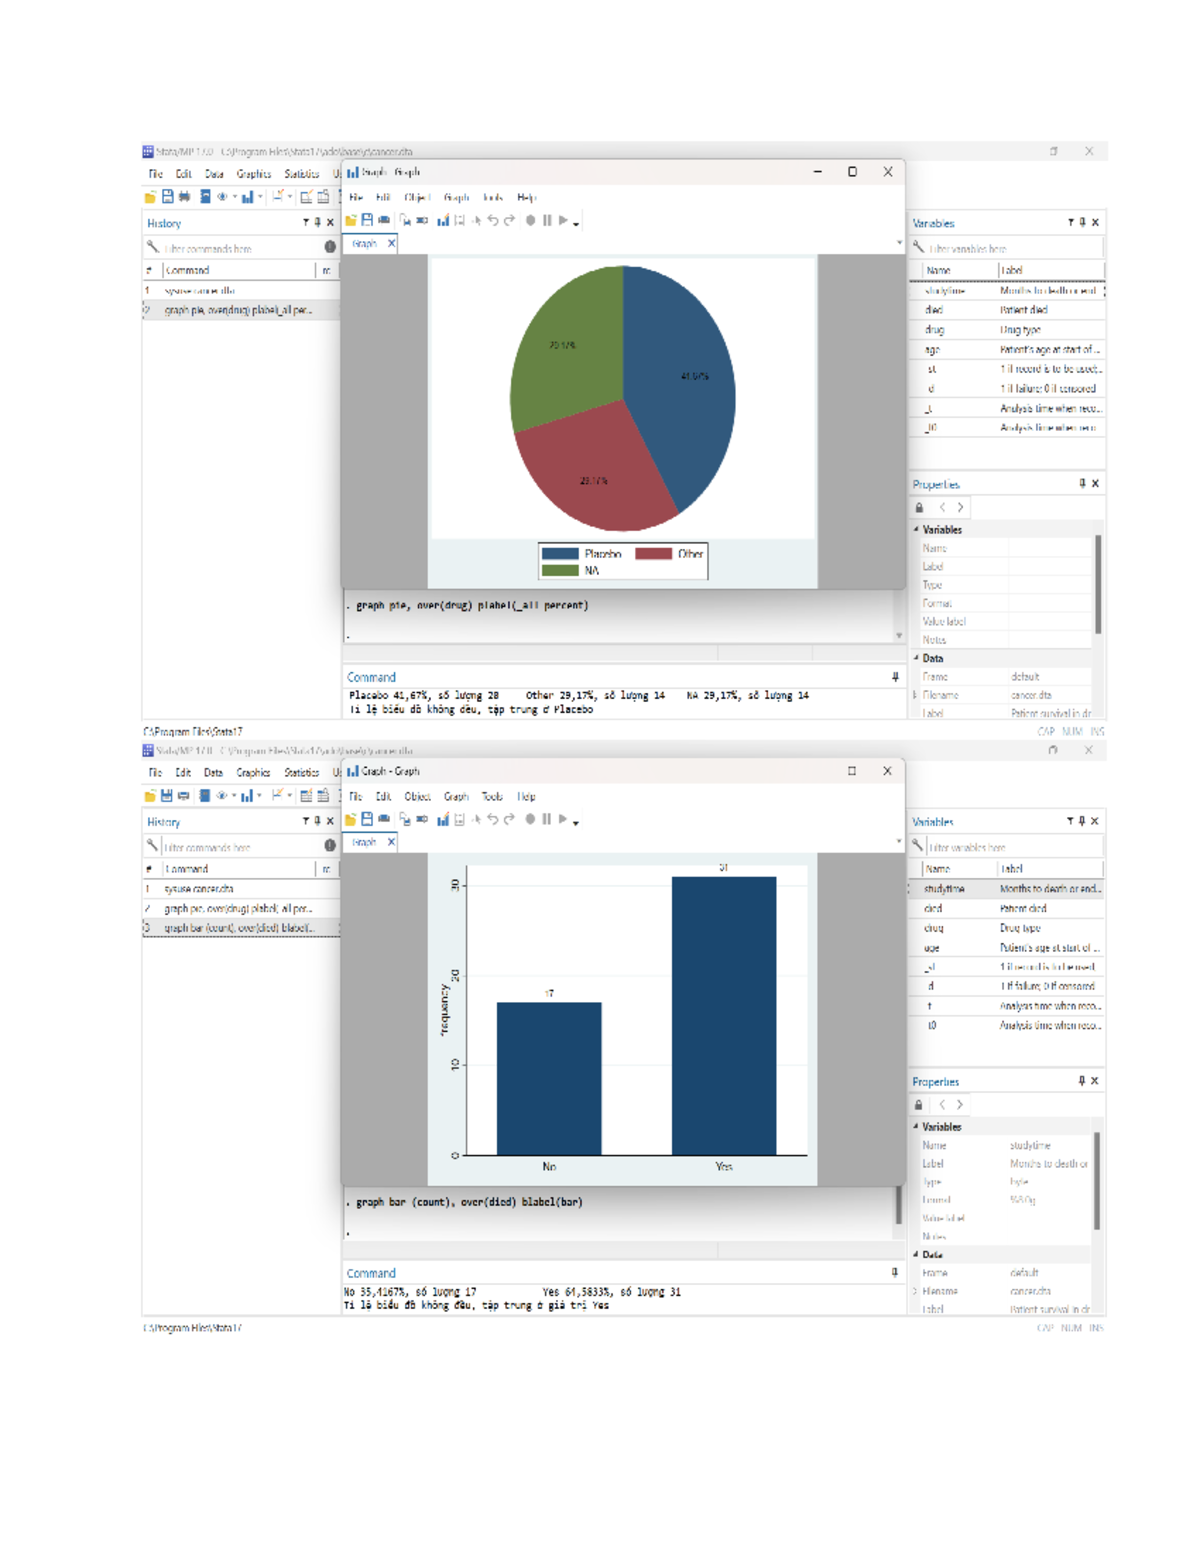Start Graph Editor icon in pie chart Graph toolbar

(x=442, y=220)
